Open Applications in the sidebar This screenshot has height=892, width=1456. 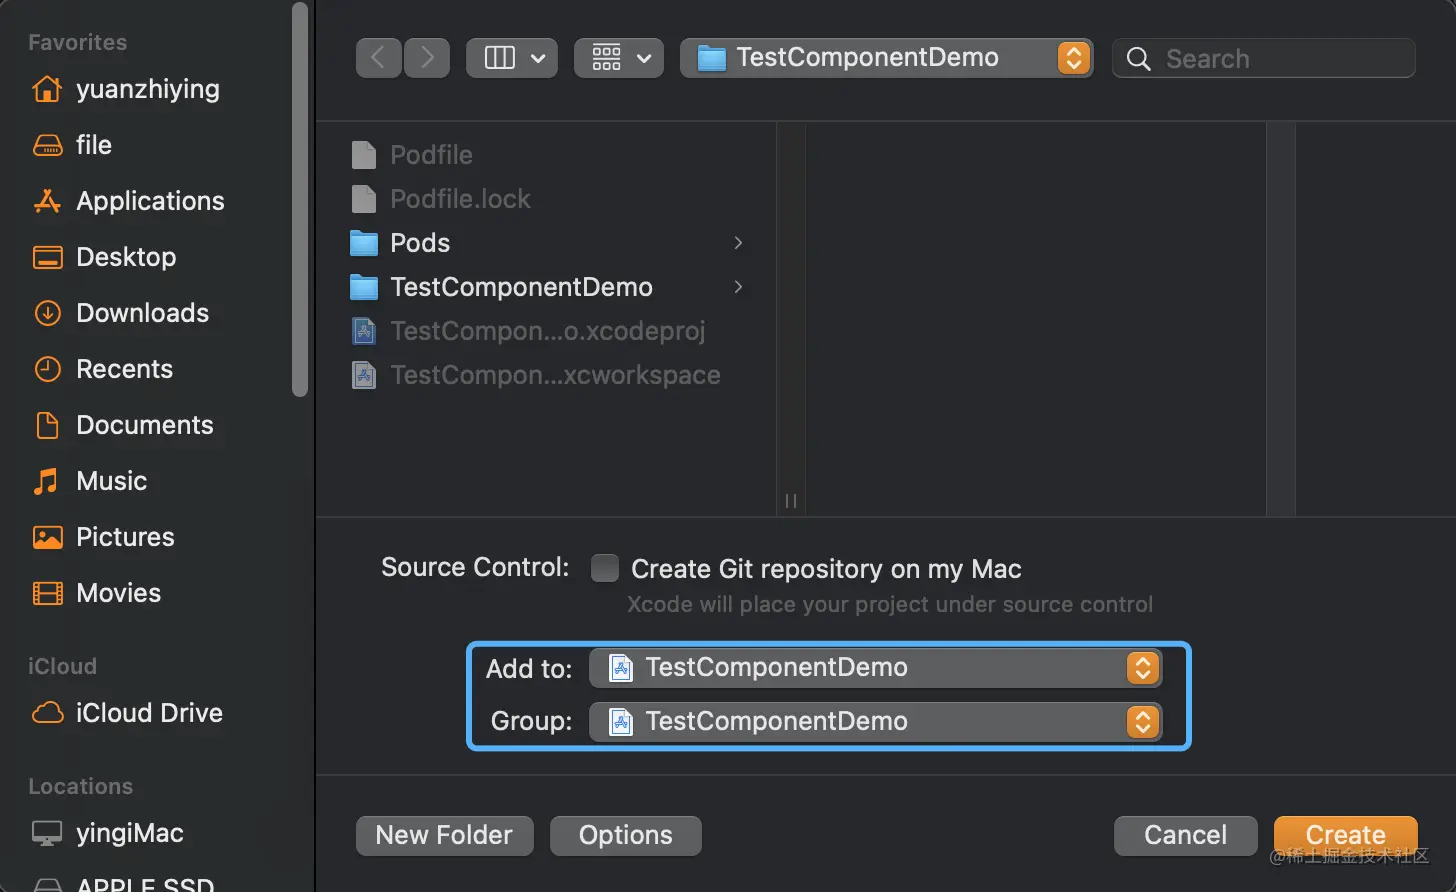[150, 201]
